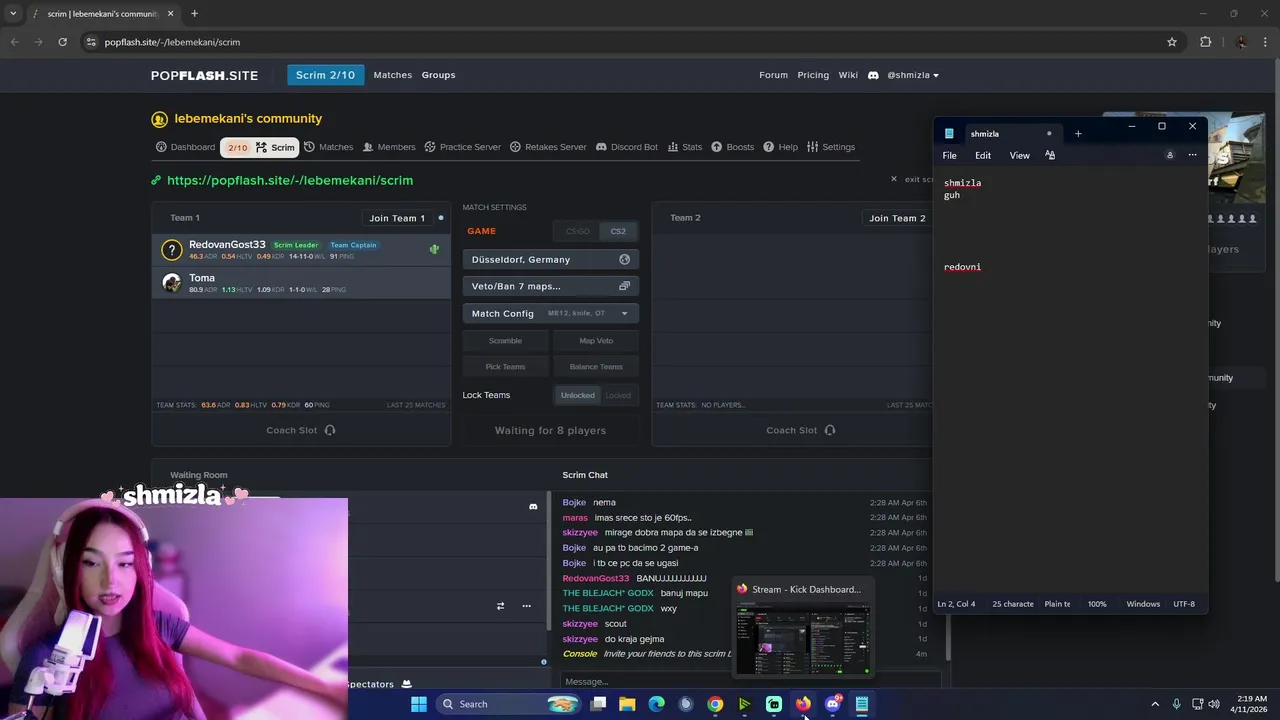Open the Pricing link

[x=813, y=75]
